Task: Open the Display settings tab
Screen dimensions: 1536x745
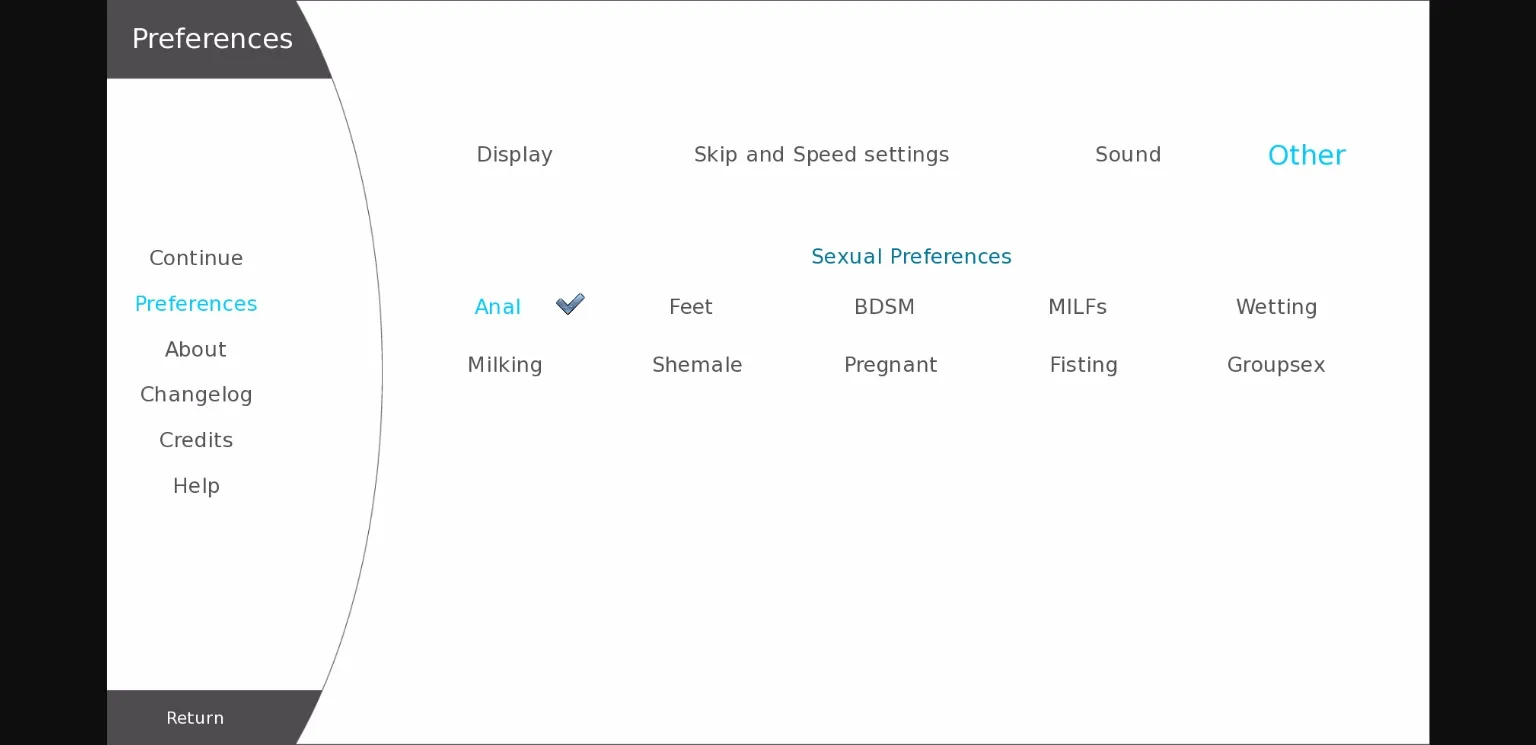Action: (514, 155)
